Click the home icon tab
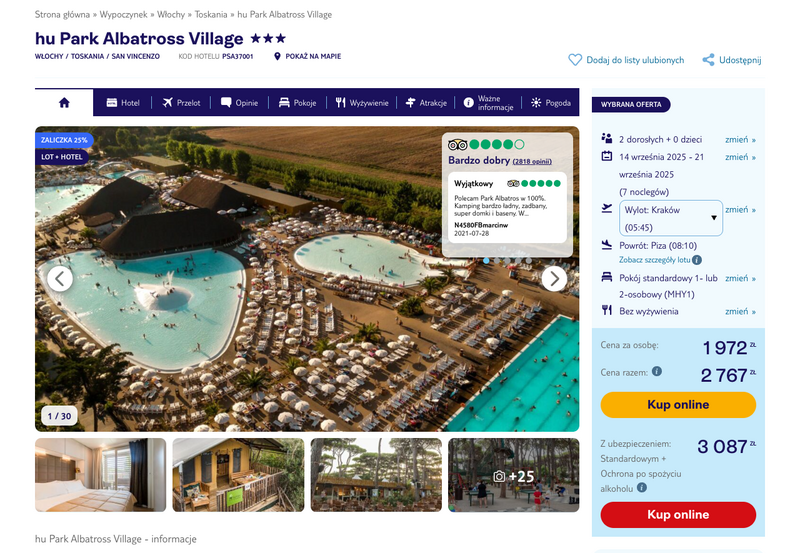800x553 pixels. point(64,103)
